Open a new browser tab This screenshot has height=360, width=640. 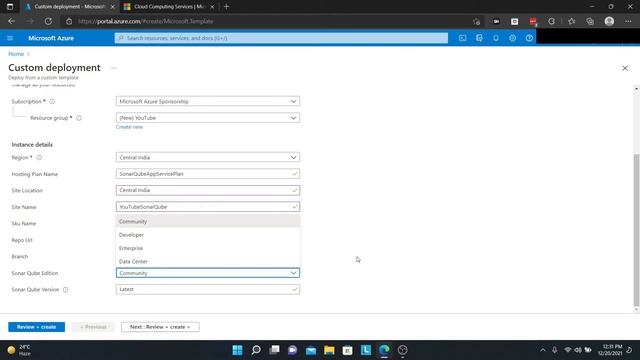[227, 7]
